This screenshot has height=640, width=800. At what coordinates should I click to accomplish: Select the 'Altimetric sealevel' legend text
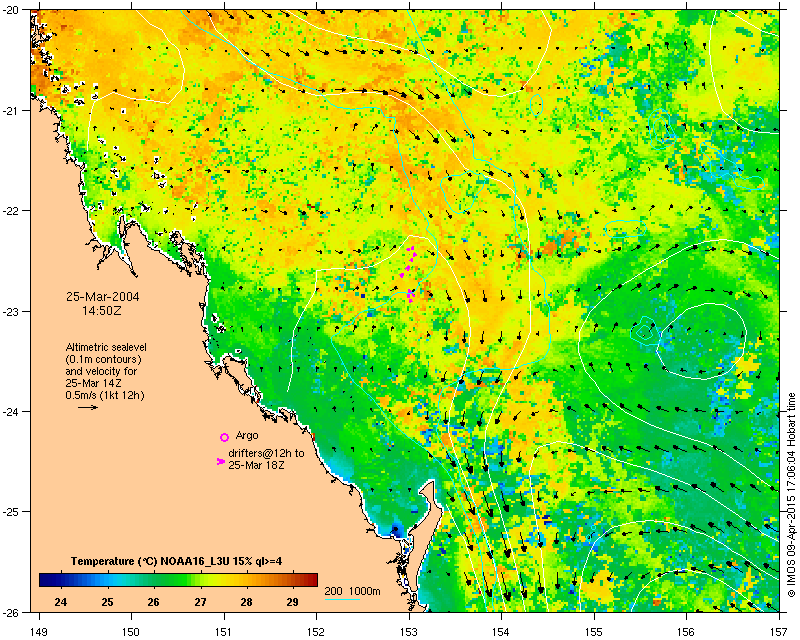point(106,347)
